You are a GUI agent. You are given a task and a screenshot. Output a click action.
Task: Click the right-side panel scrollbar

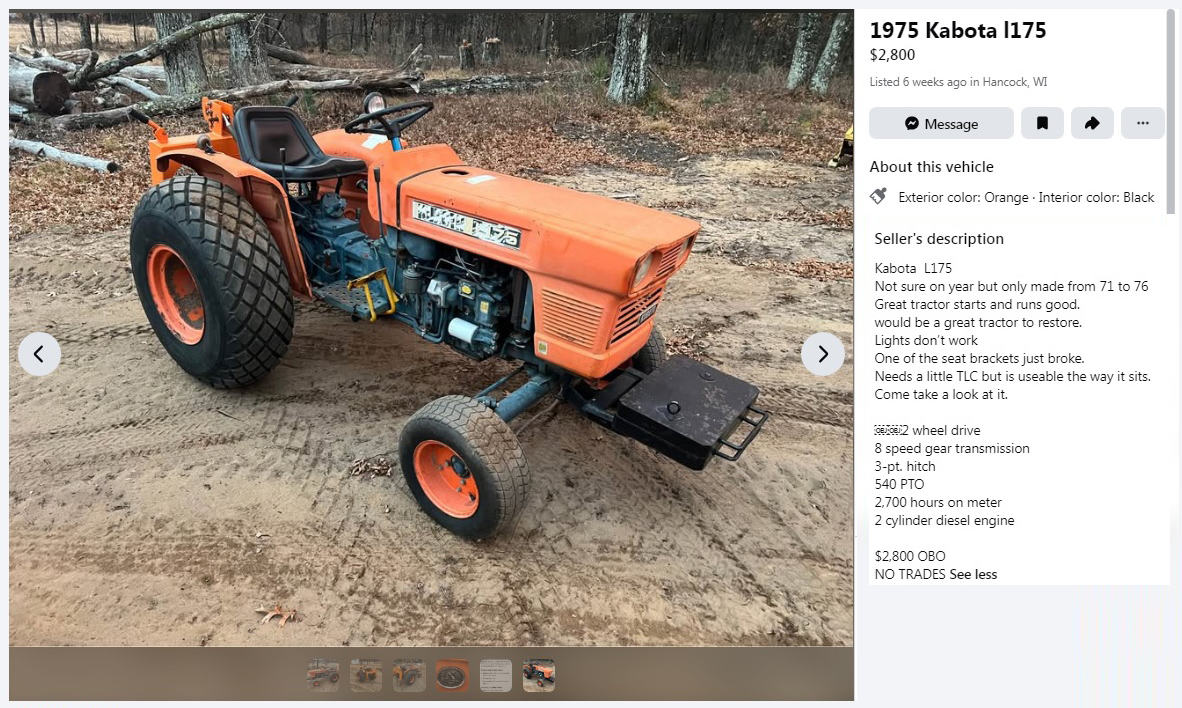(x=1171, y=113)
